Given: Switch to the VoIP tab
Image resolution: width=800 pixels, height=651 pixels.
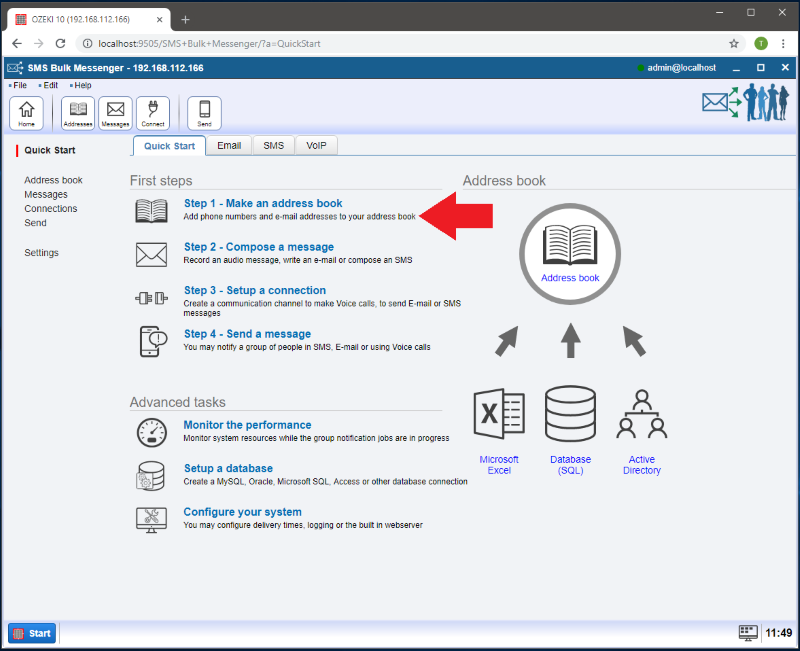Looking at the screenshot, I should coord(316,146).
